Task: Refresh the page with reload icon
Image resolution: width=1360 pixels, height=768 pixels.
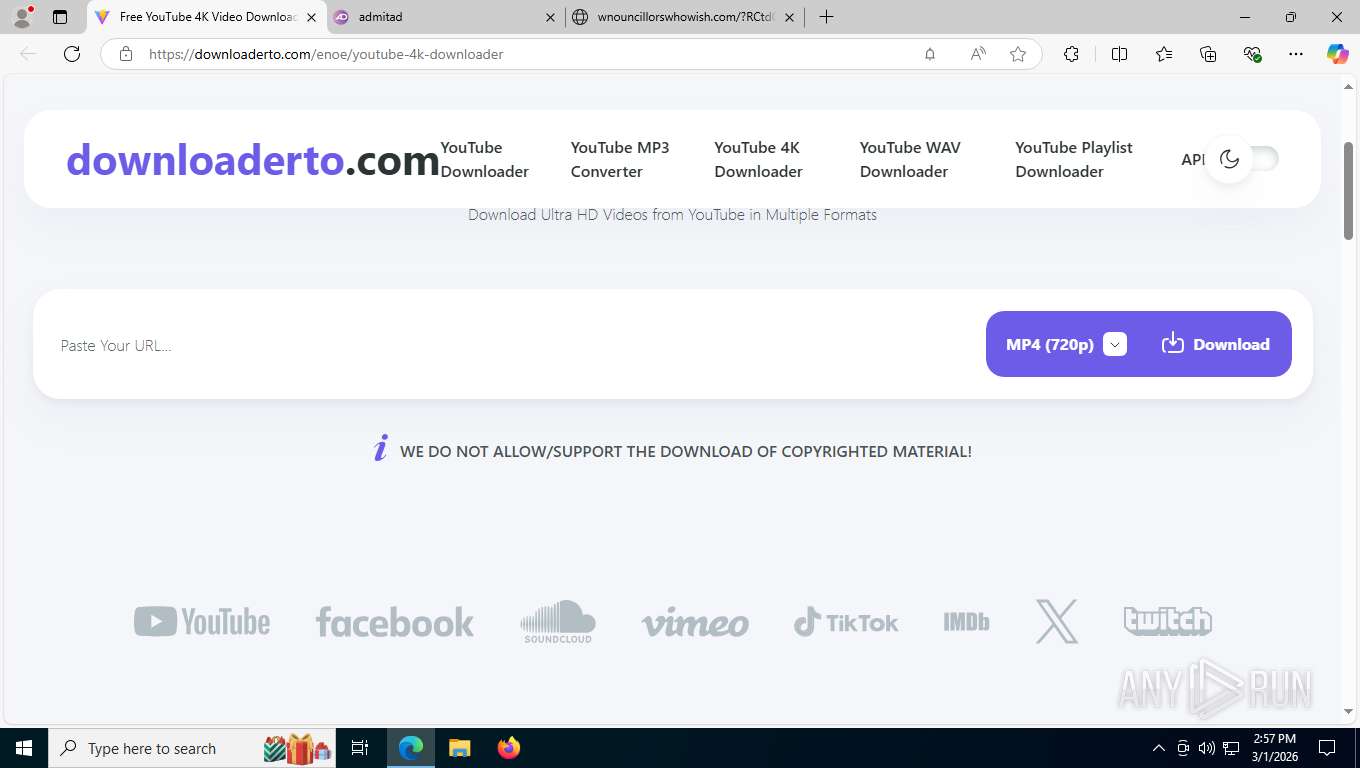Action: (72, 54)
